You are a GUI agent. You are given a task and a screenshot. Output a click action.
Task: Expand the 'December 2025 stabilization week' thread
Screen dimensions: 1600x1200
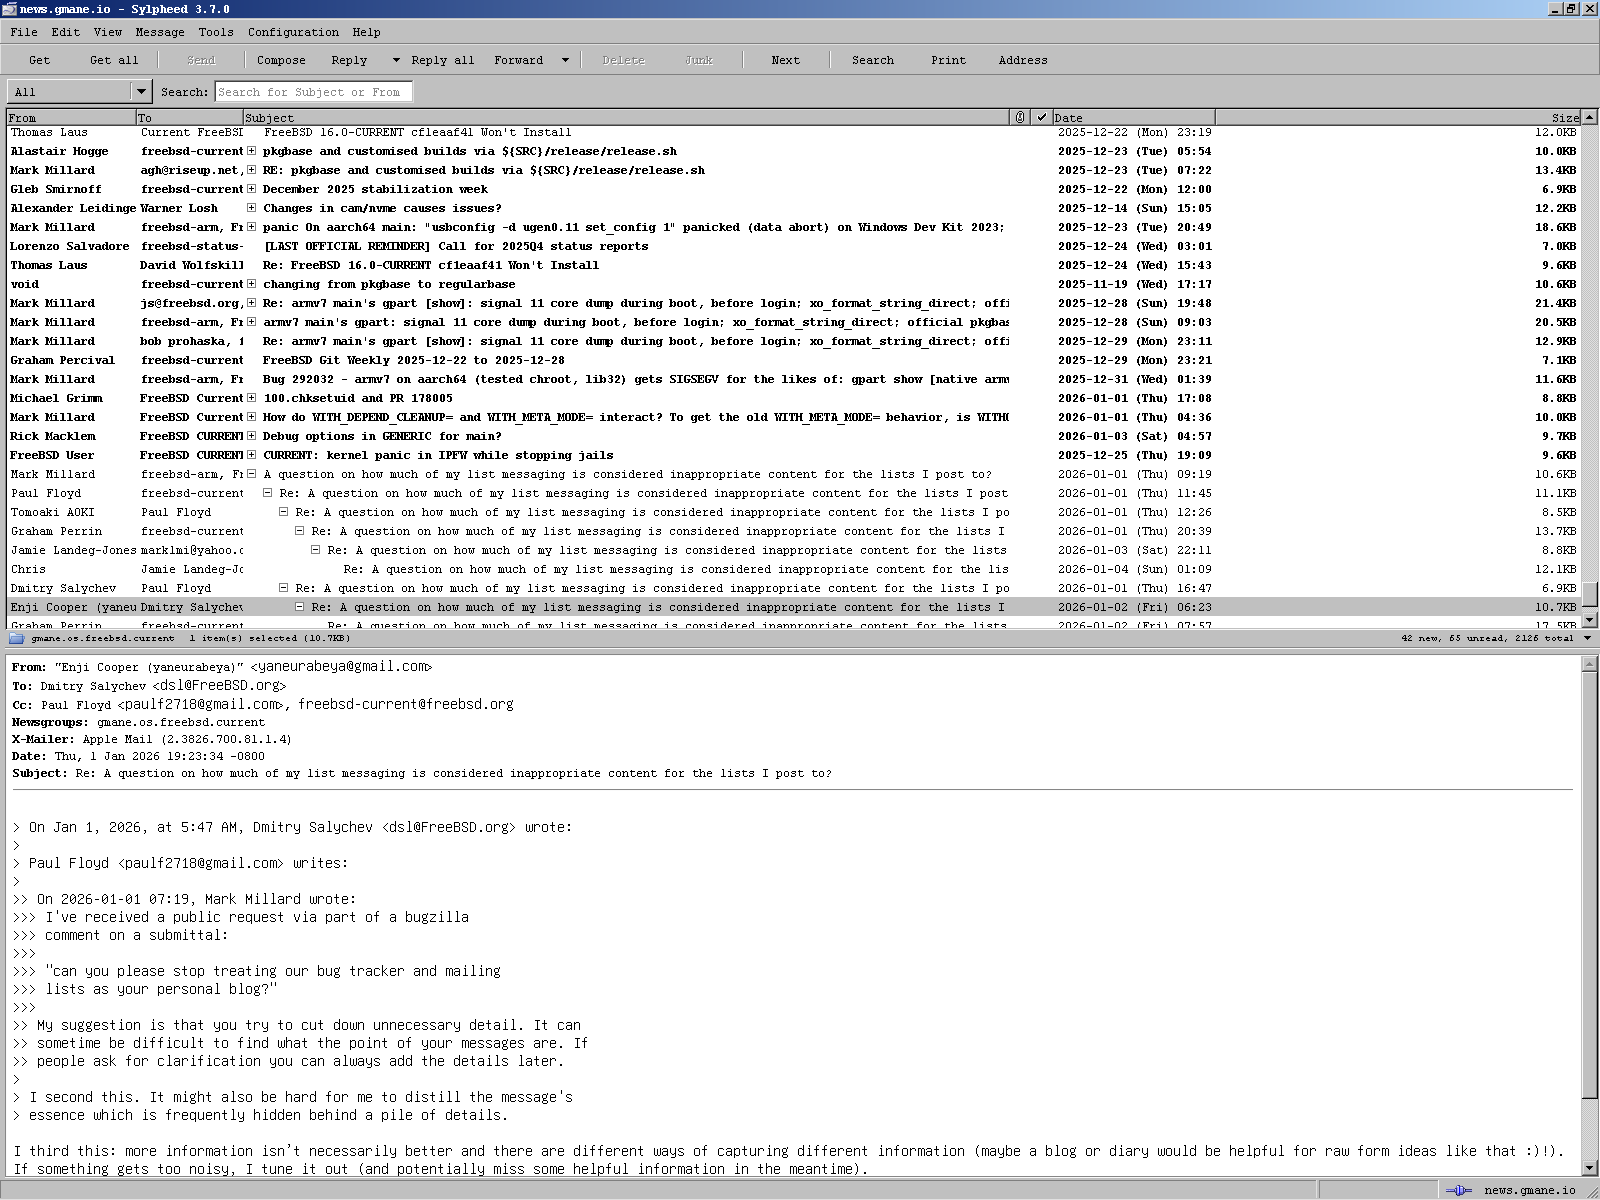pos(252,189)
